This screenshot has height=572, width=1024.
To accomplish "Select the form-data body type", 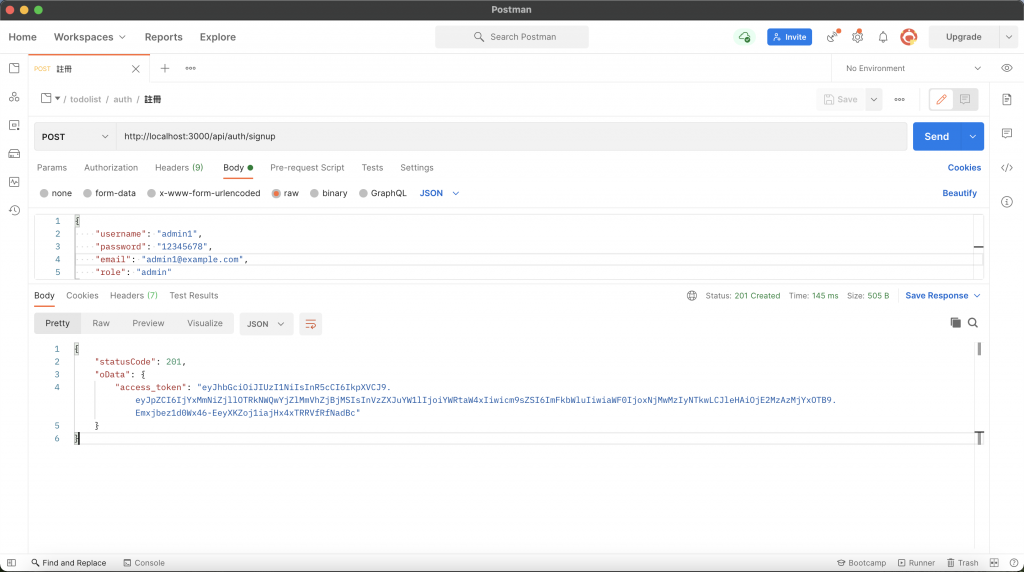I will pos(87,193).
